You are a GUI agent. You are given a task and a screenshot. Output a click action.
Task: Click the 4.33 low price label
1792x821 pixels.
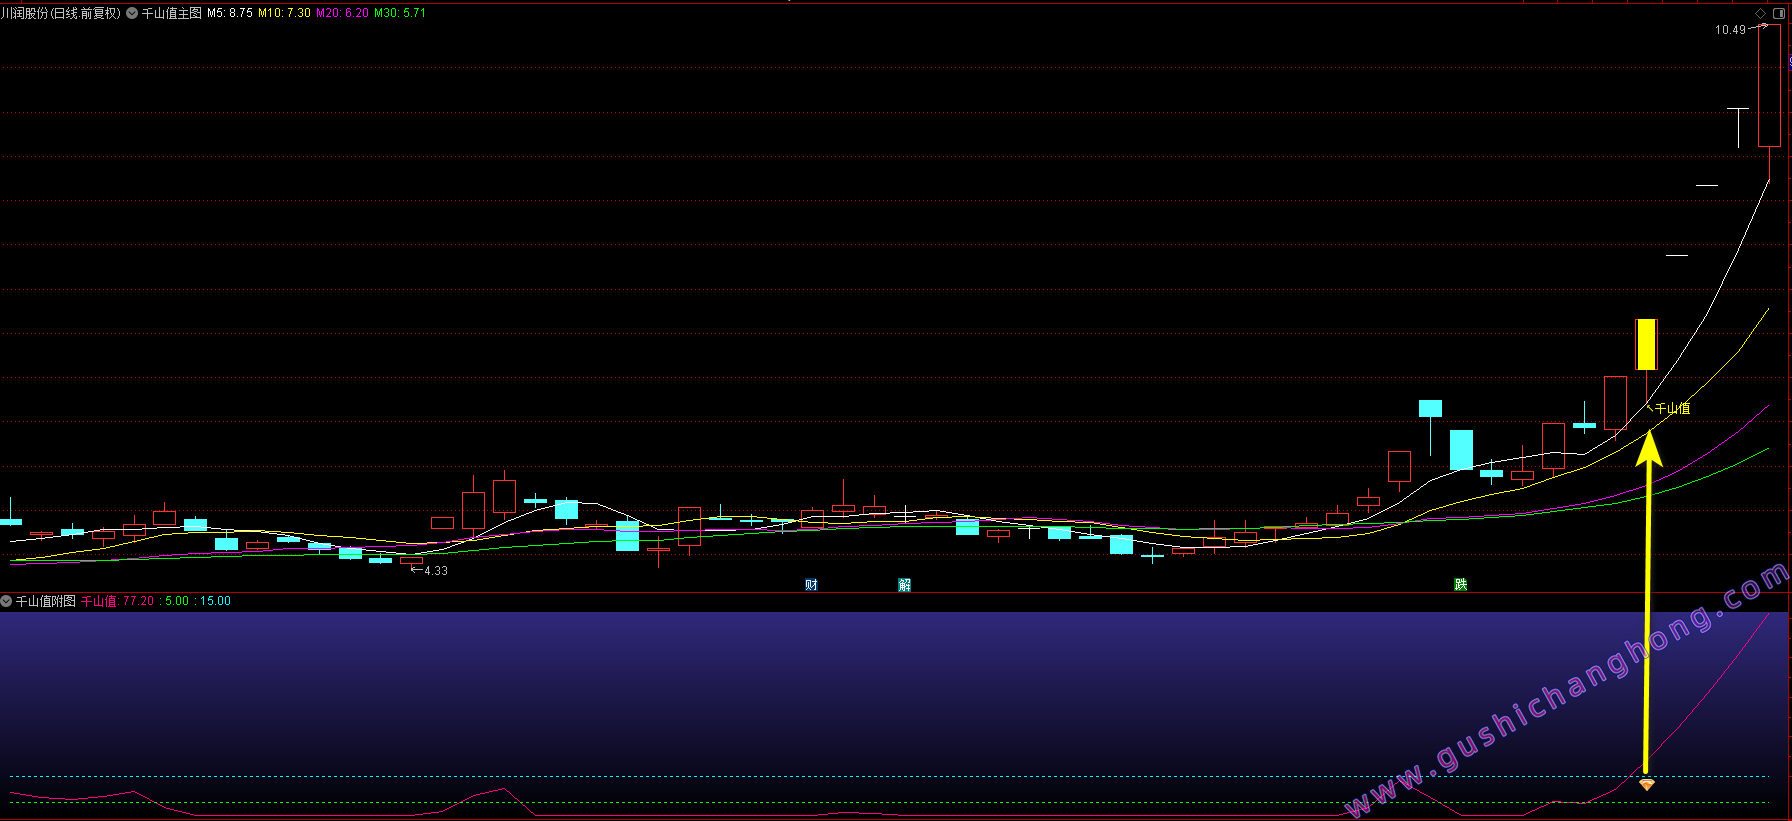436,571
